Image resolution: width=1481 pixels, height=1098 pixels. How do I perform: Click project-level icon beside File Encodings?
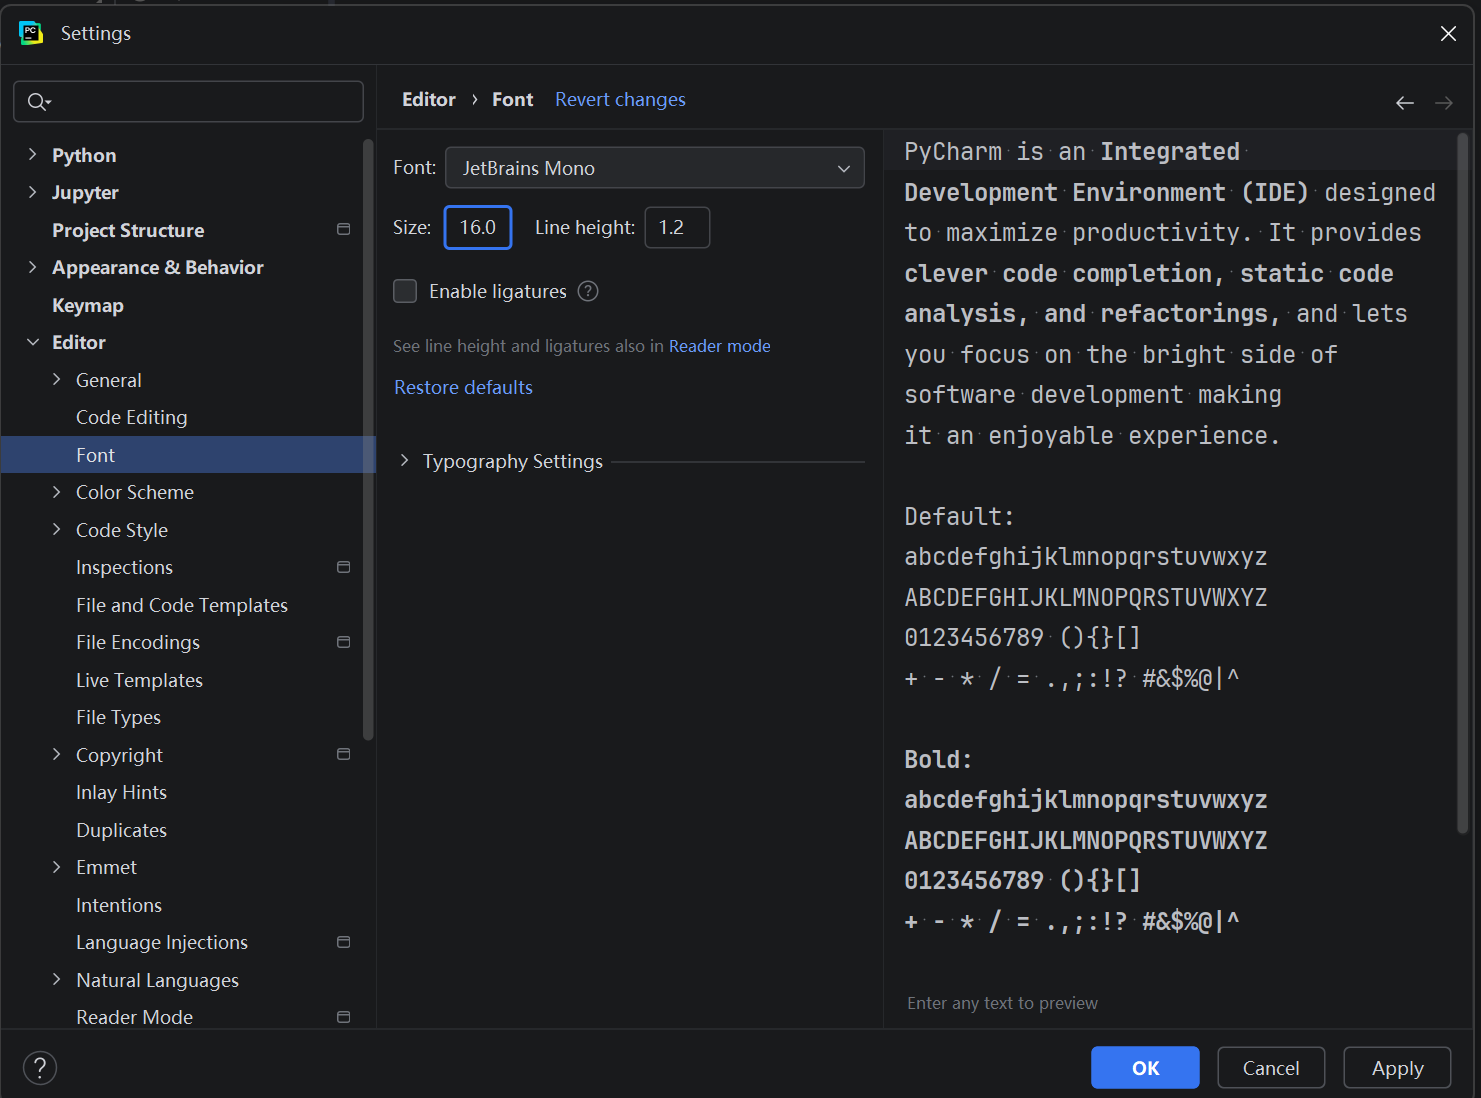point(344,642)
